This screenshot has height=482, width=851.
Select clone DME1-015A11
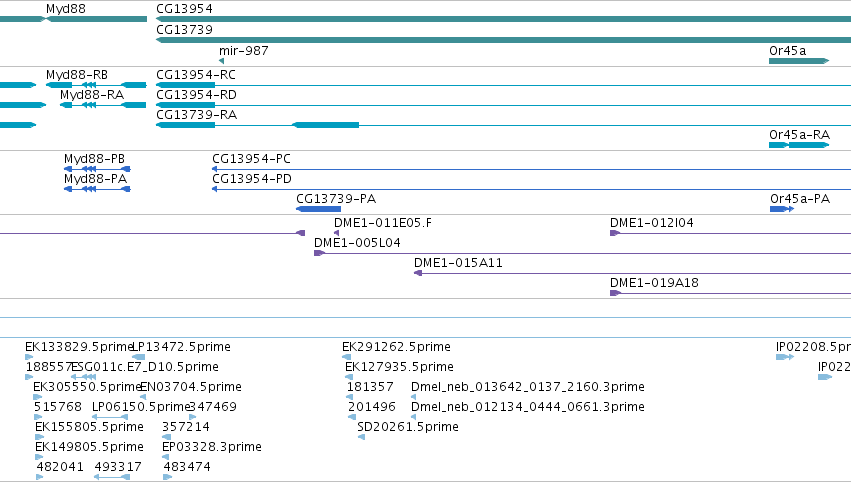point(458,263)
